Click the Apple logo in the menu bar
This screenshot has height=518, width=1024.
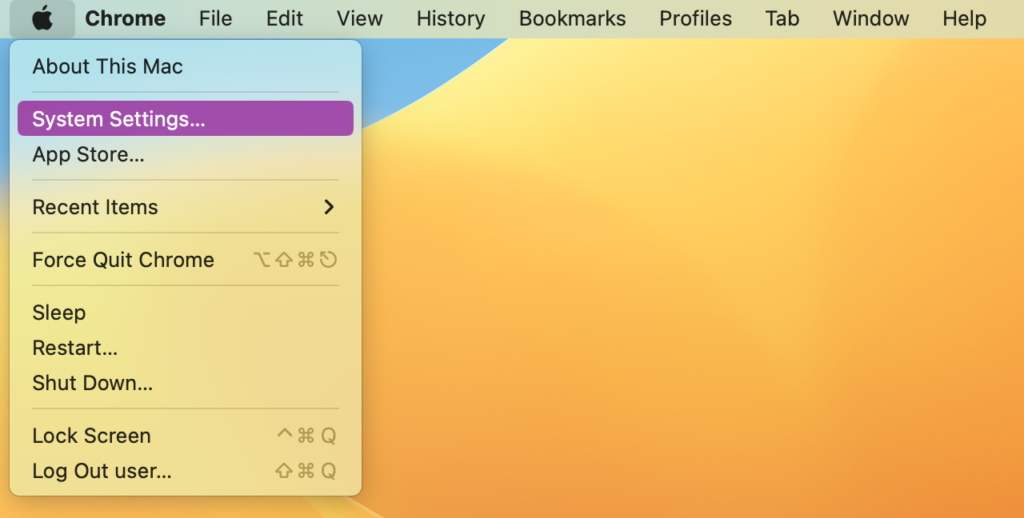coord(42,19)
